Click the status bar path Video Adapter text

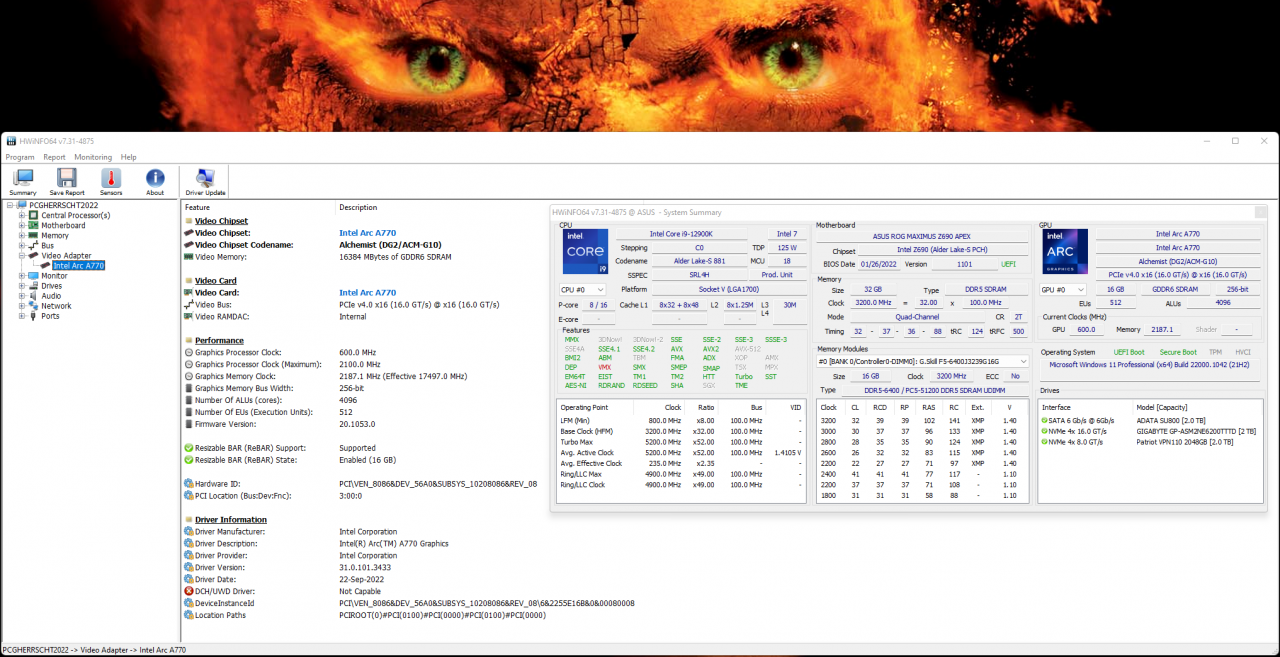pos(106,650)
